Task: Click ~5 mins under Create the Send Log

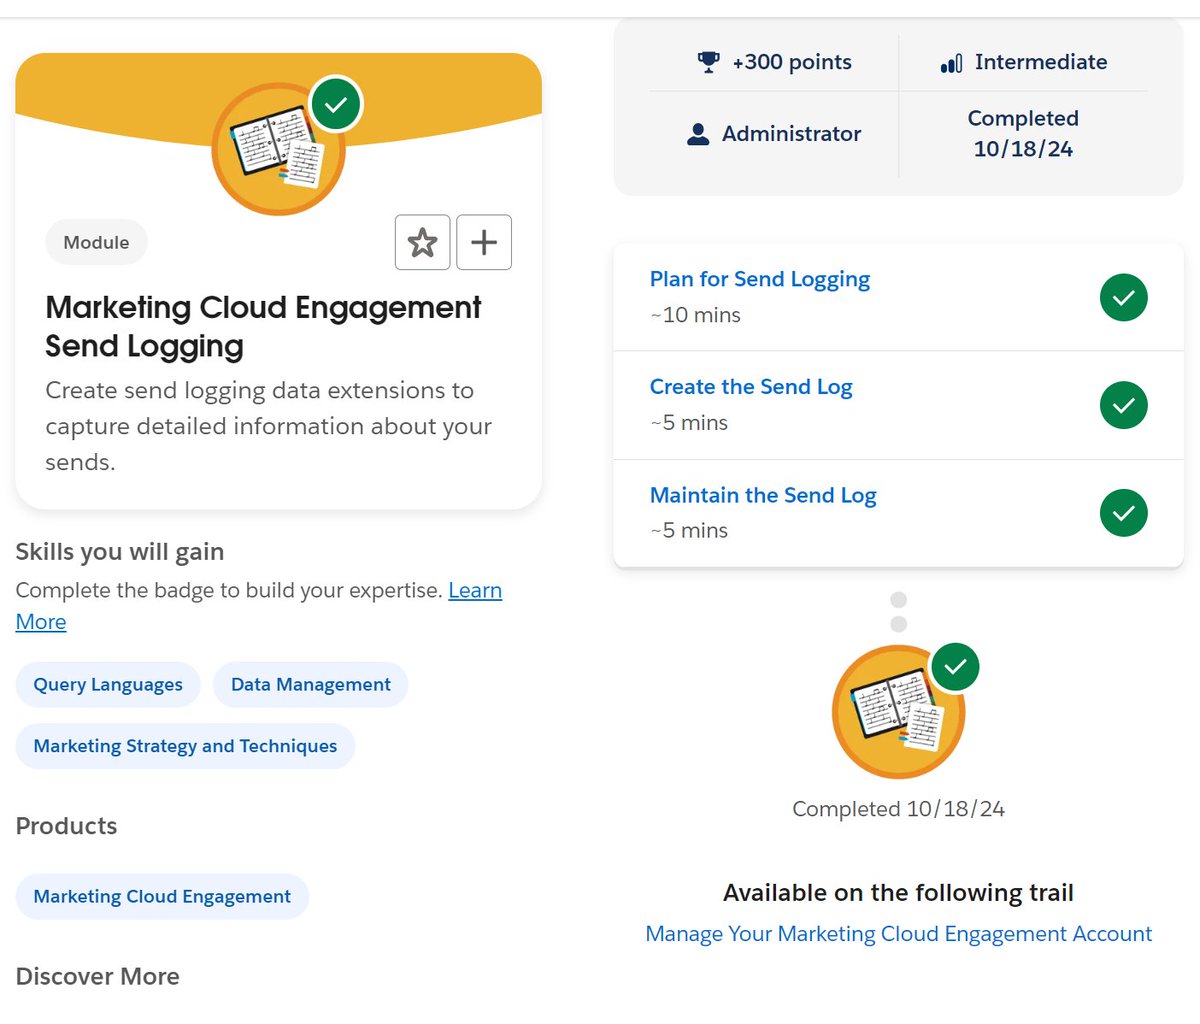Action: click(x=689, y=423)
